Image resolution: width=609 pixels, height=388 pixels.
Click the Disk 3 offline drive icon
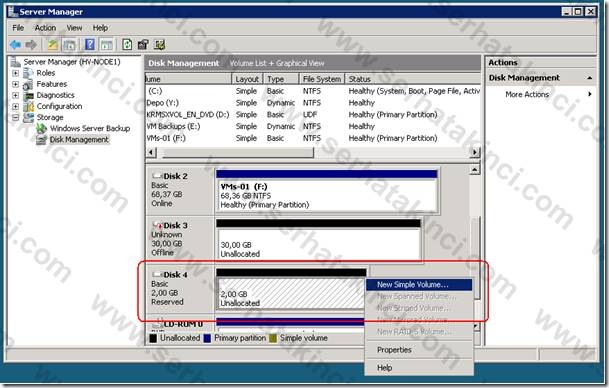tap(157, 225)
